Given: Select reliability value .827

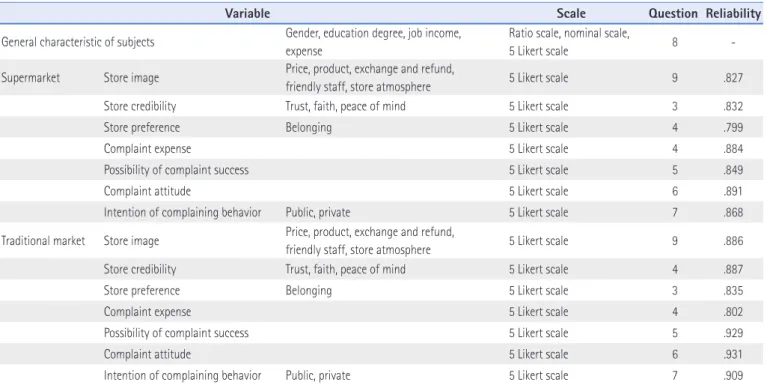Looking at the screenshot, I should [733, 78].
